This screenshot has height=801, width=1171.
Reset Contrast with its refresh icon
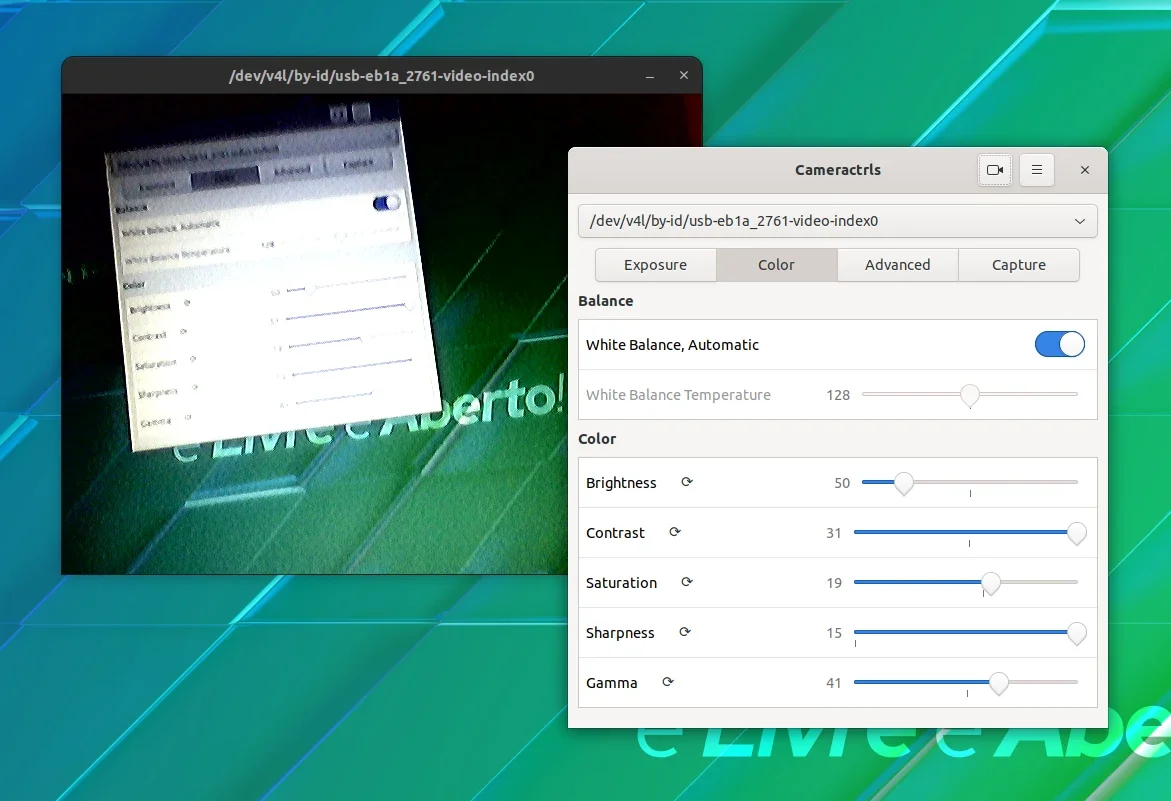click(674, 532)
